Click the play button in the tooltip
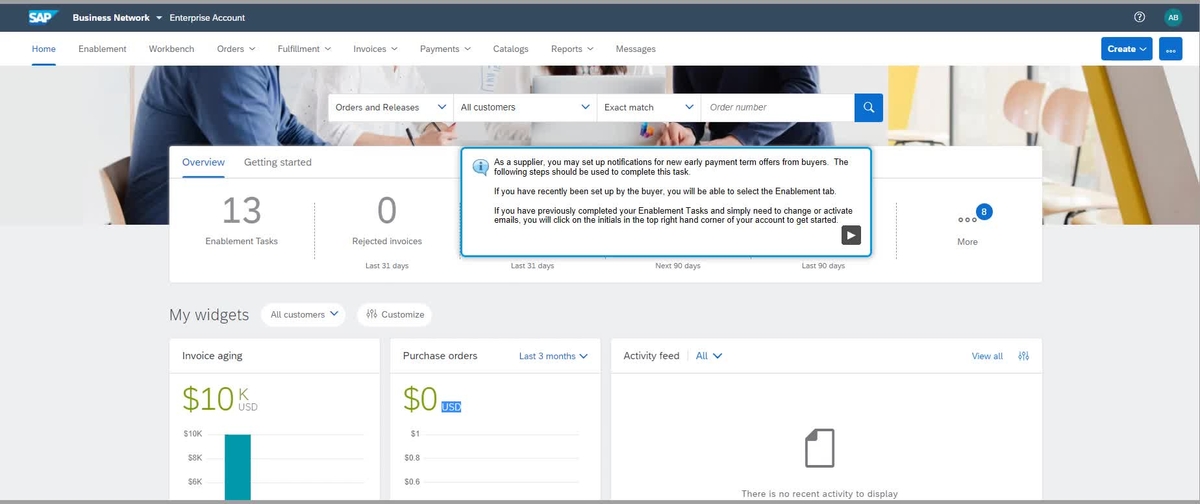Viewport: 1200px width, 504px height. [x=850, y=235]
